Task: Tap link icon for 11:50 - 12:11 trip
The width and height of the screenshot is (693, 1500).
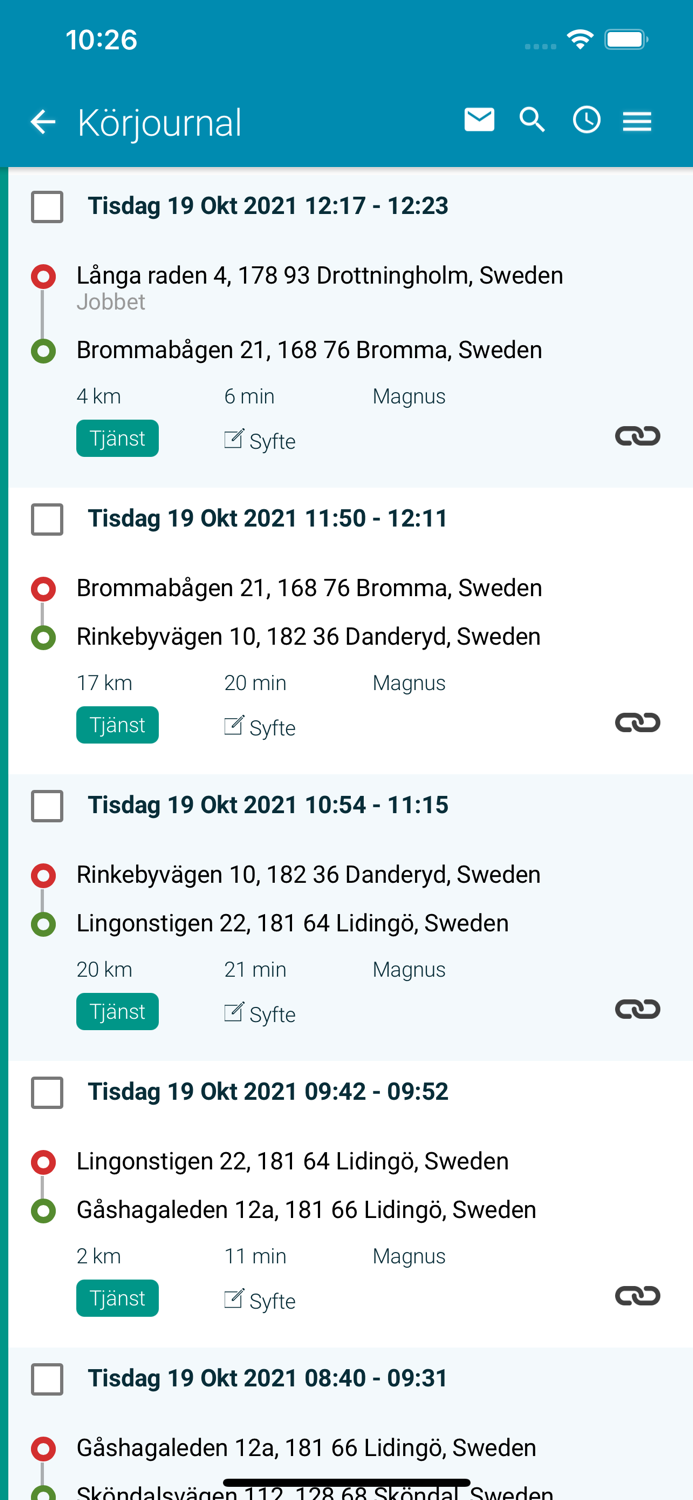Action: tap(637, 722)
